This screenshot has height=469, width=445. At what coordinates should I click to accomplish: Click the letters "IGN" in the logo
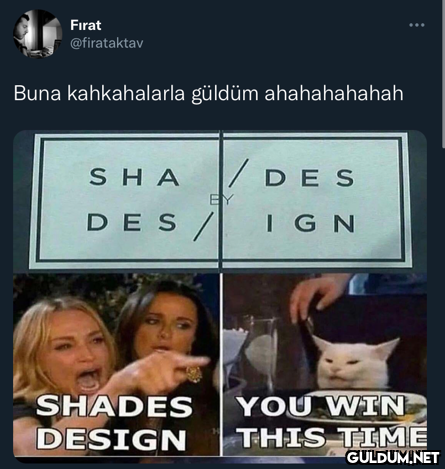pyautogui.click(x=311, y=223)
